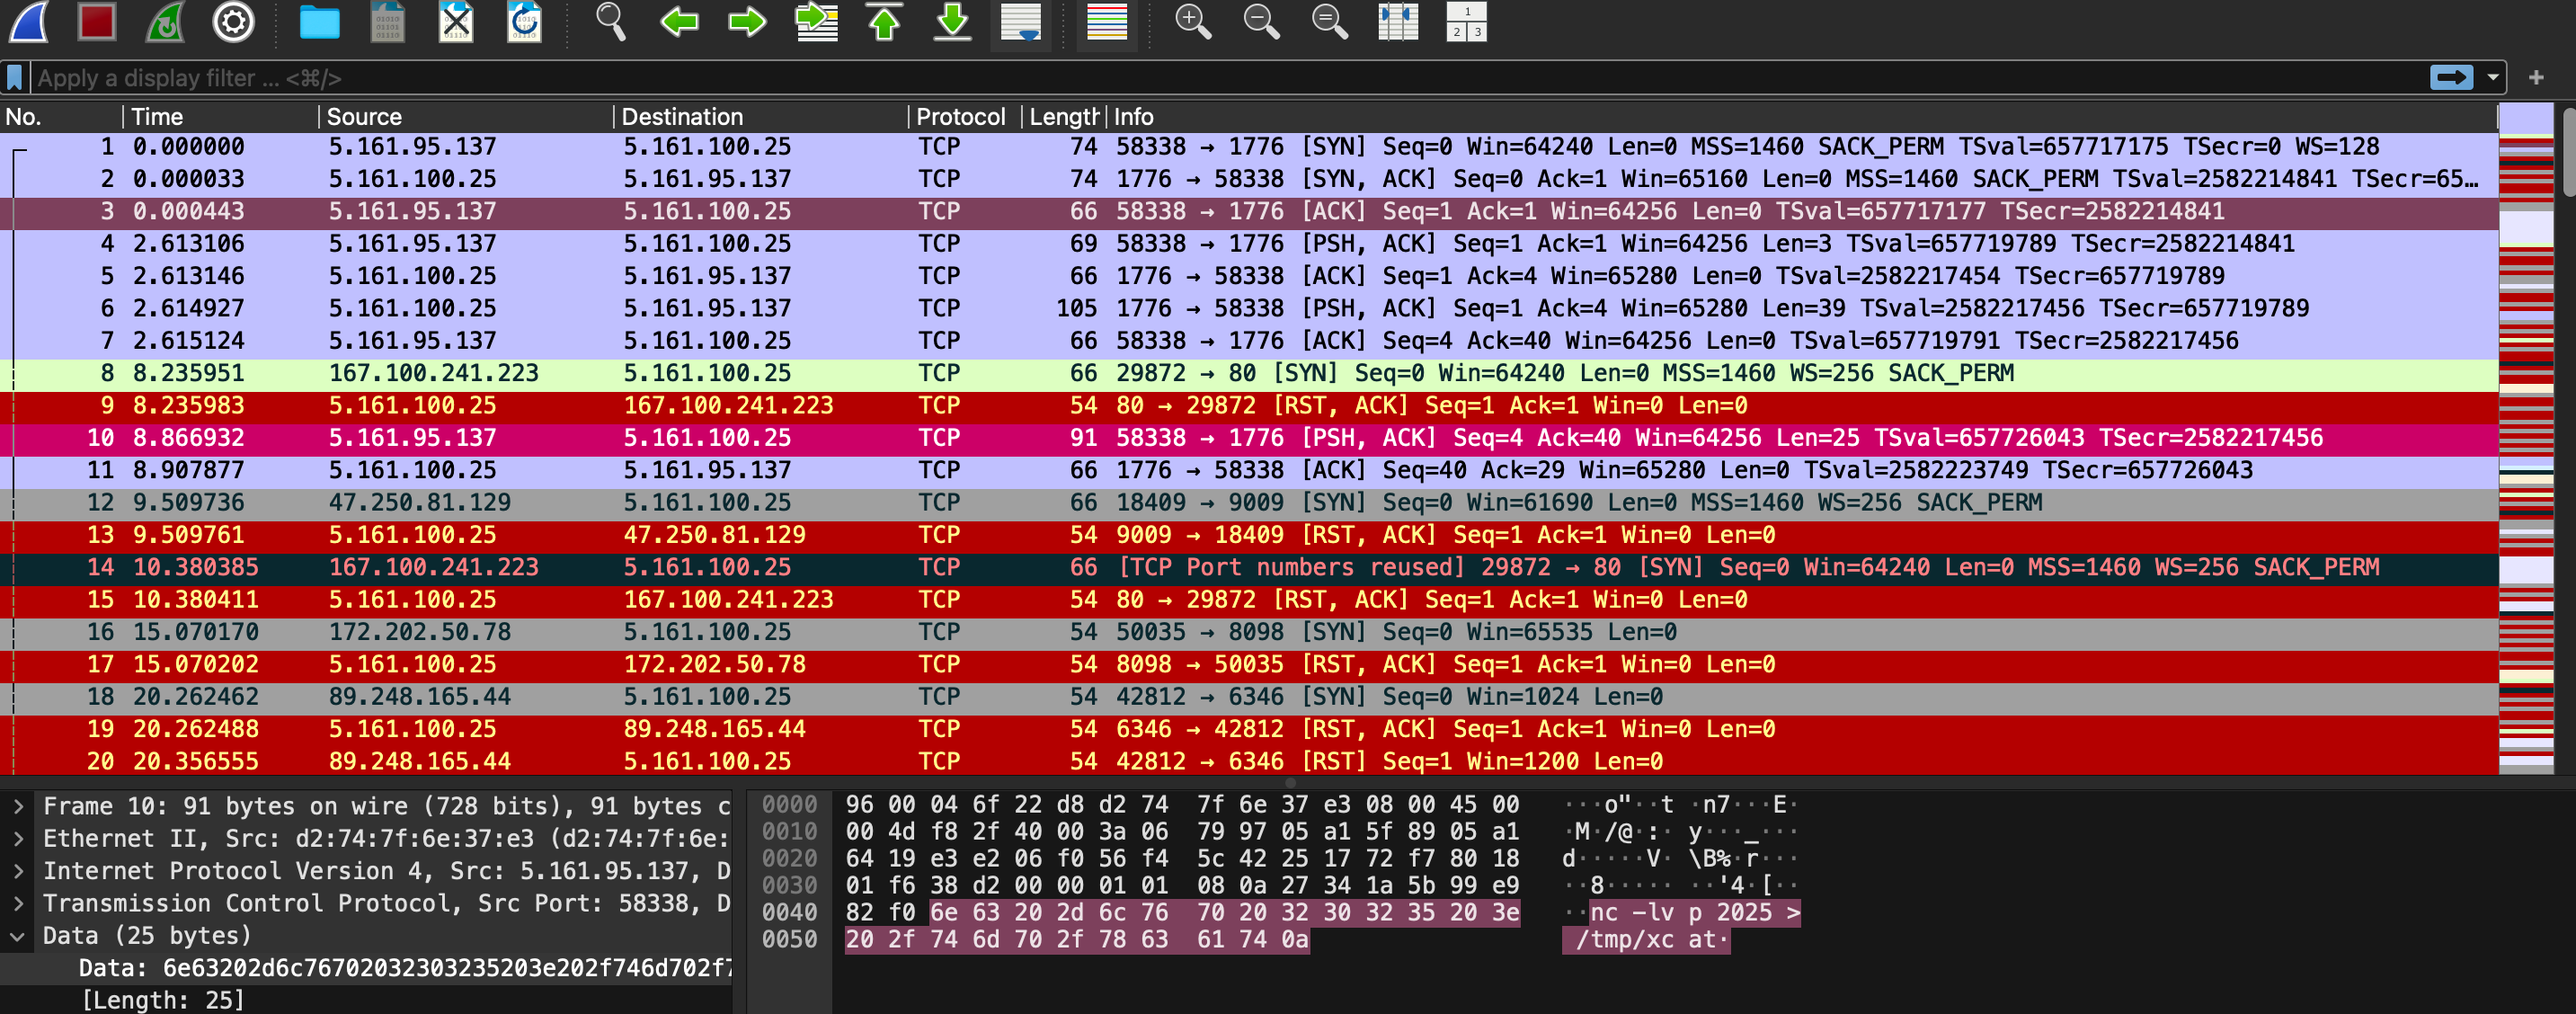Select packet 16 from 172.202.50.78

click(1248, 632)
